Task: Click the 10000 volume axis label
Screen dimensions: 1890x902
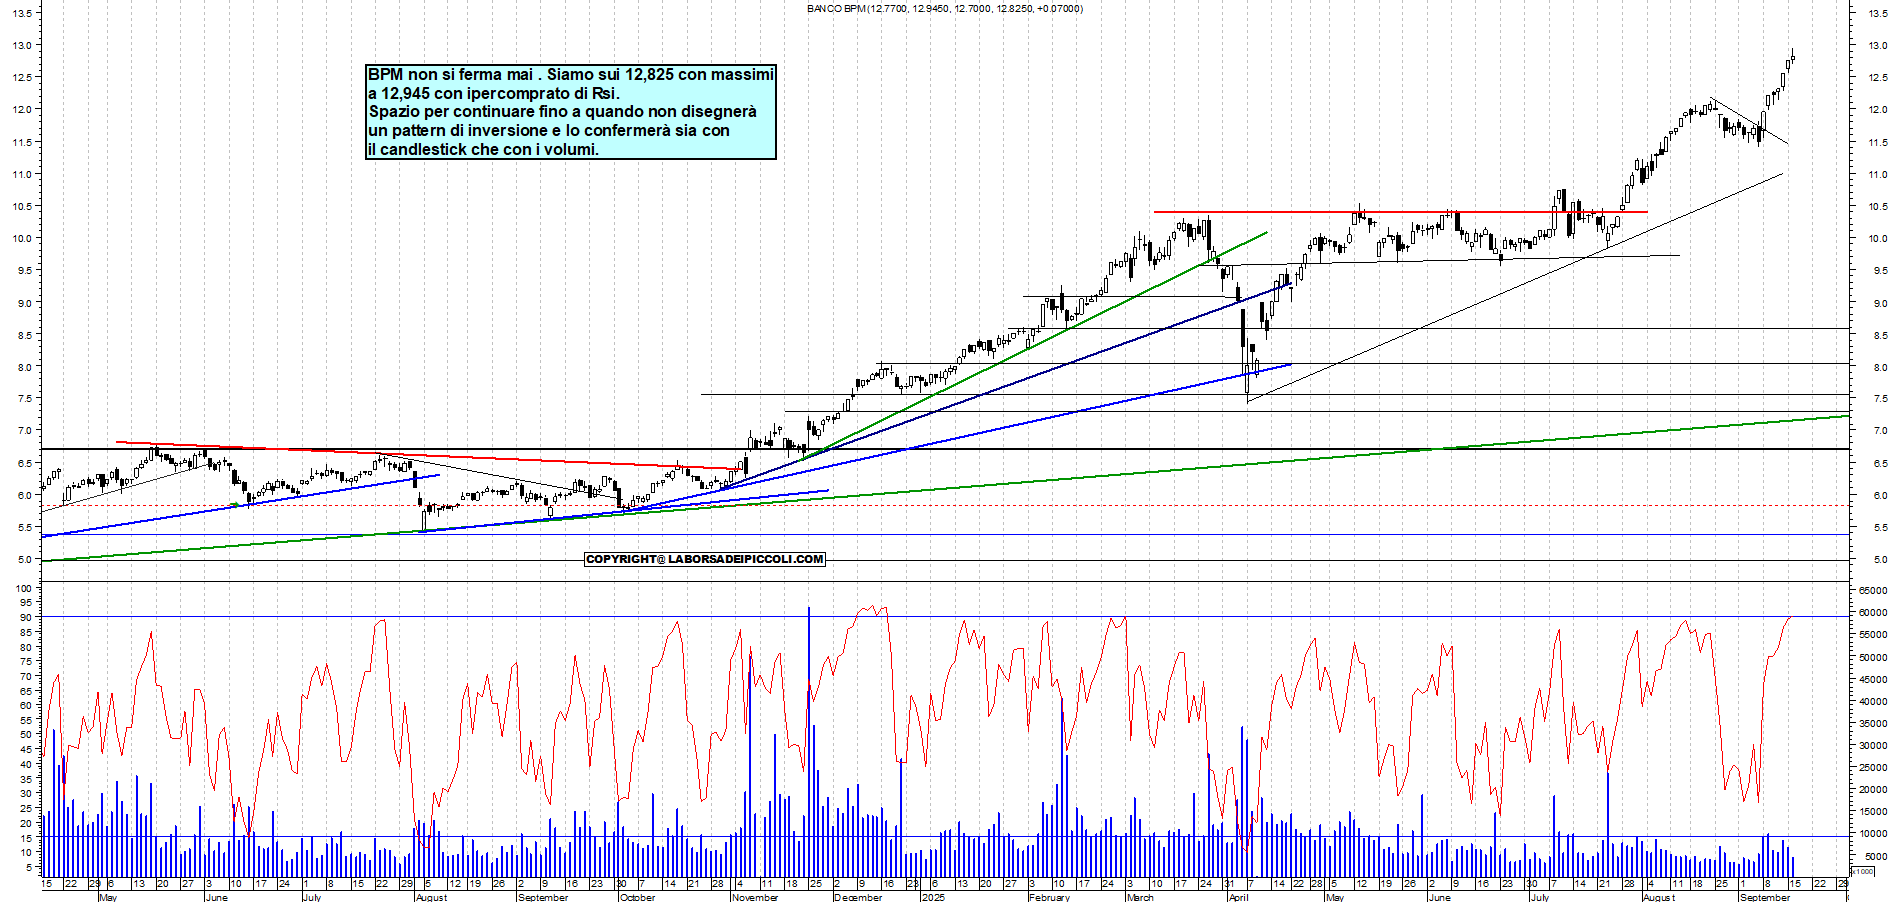Action: [1873, 834]
